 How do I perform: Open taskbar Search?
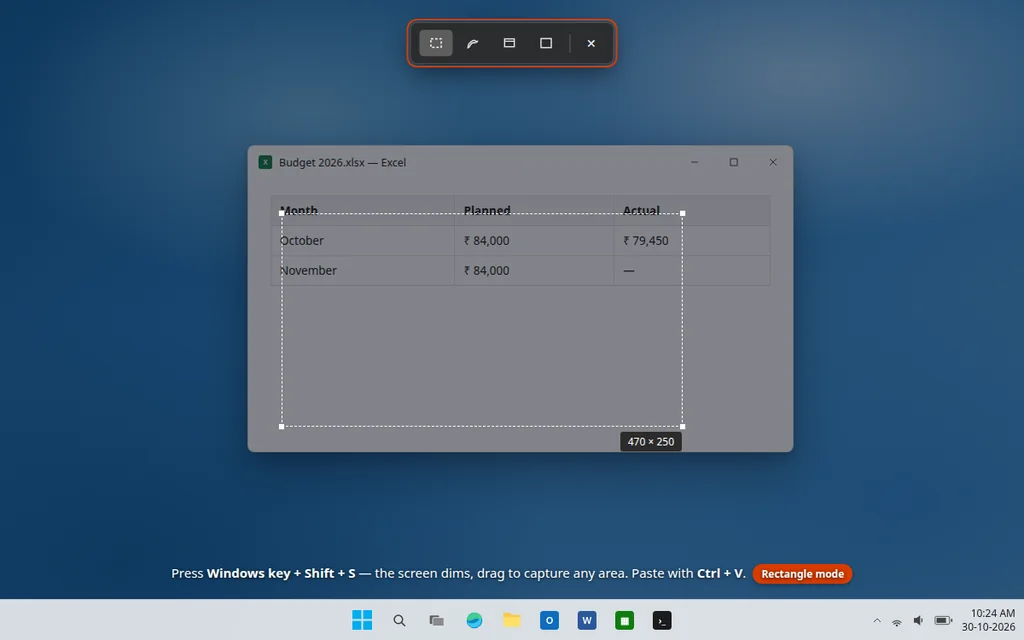point(399,620)
